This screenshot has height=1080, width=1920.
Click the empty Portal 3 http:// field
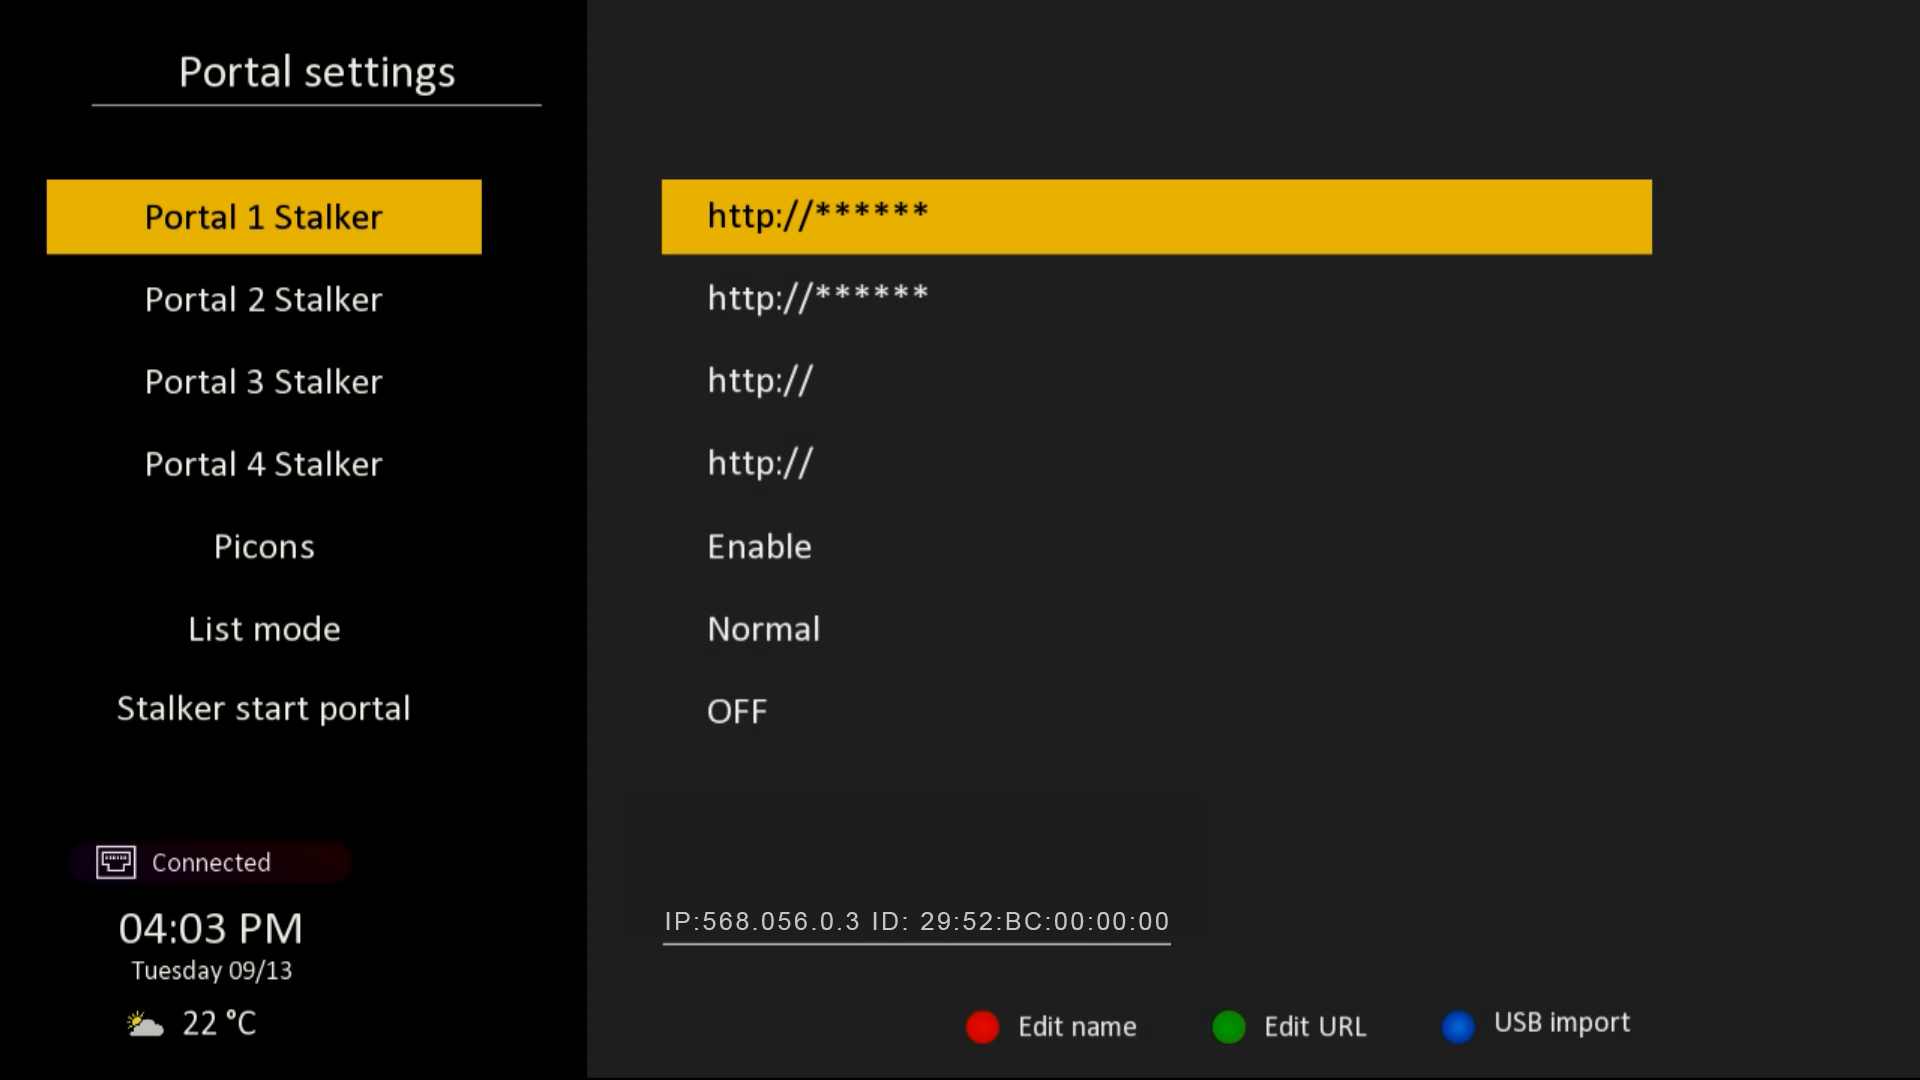pyautogui.click(x=760, y=381)
